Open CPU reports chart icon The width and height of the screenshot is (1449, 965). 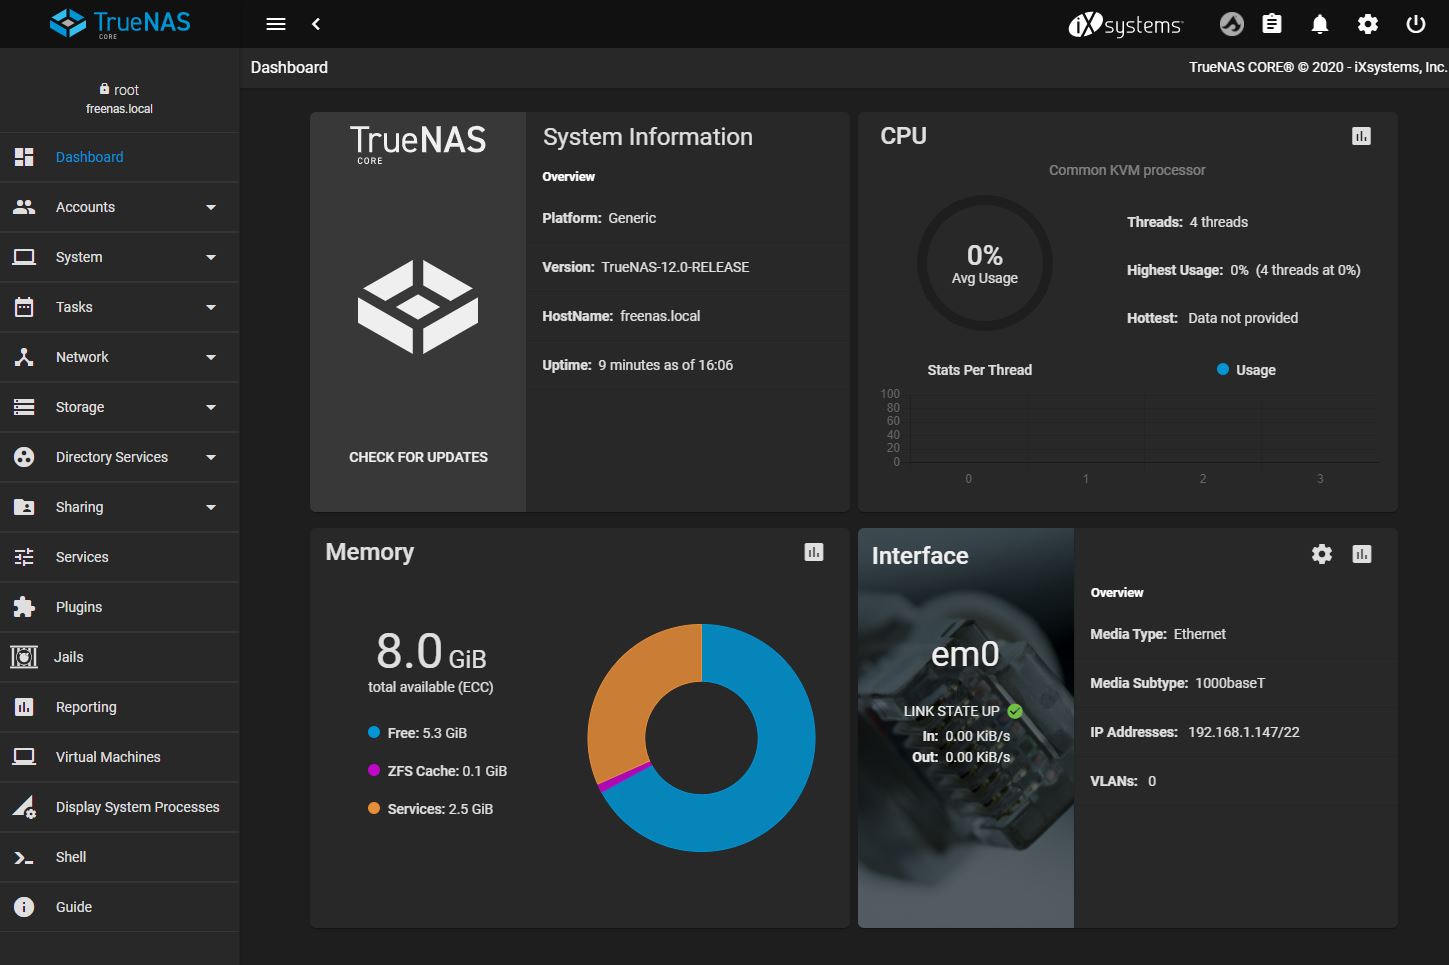[x=1361, y=136]
